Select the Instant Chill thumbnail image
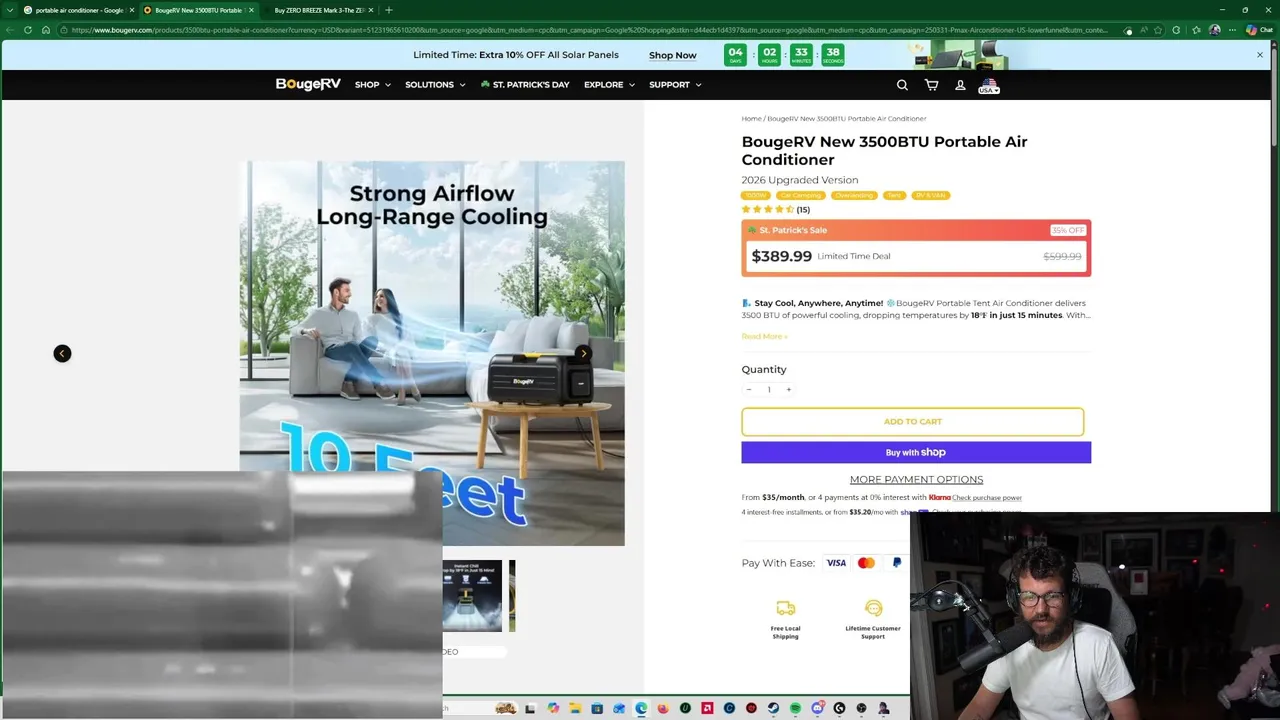The image size is (1280, 720). pos(472,596)
